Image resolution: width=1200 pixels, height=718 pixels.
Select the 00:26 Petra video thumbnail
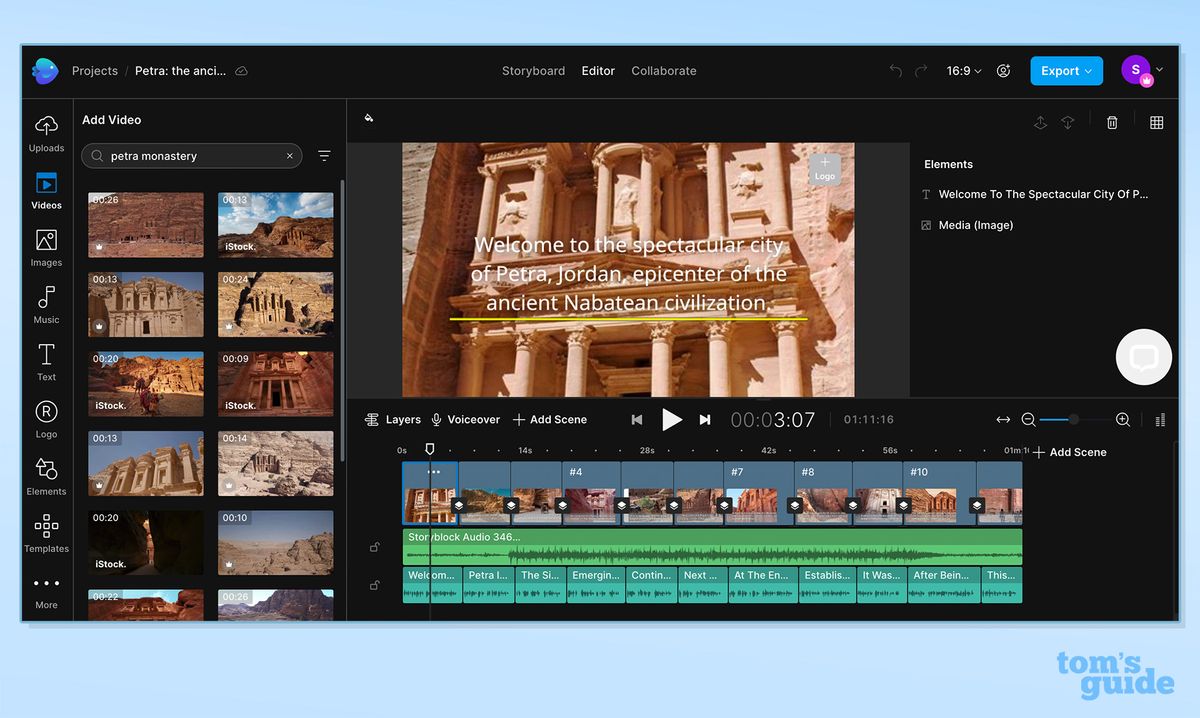point(145,224)
